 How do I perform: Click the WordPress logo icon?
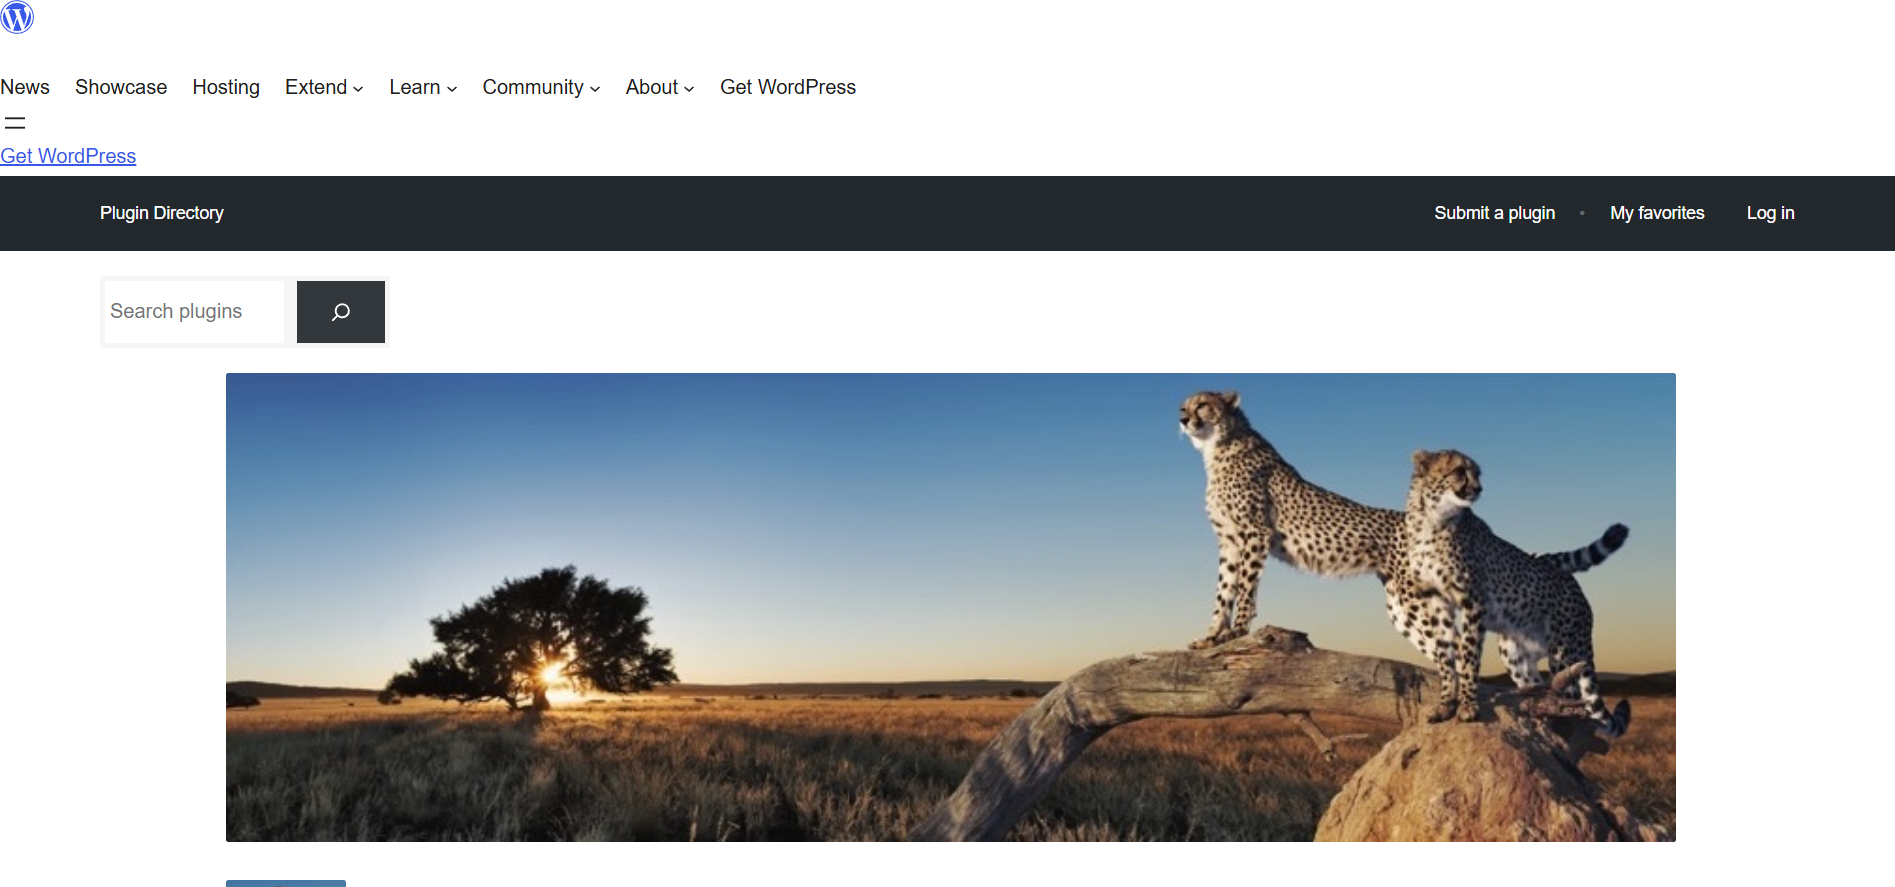pyautogui.click(x=17, y=17)
